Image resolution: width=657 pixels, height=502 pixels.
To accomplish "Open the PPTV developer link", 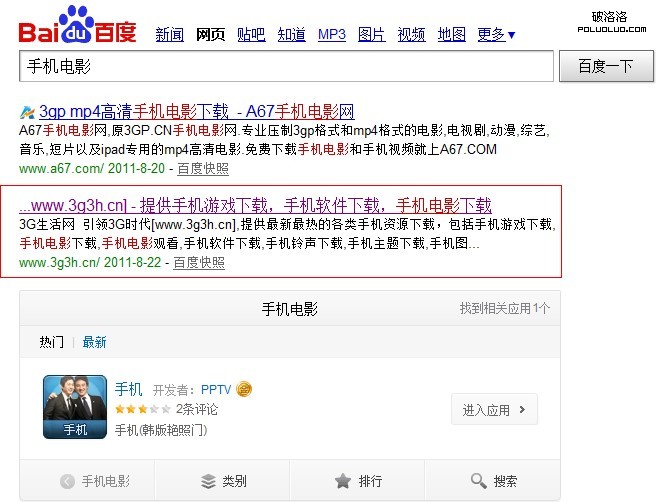I will (x=216, y=390).
